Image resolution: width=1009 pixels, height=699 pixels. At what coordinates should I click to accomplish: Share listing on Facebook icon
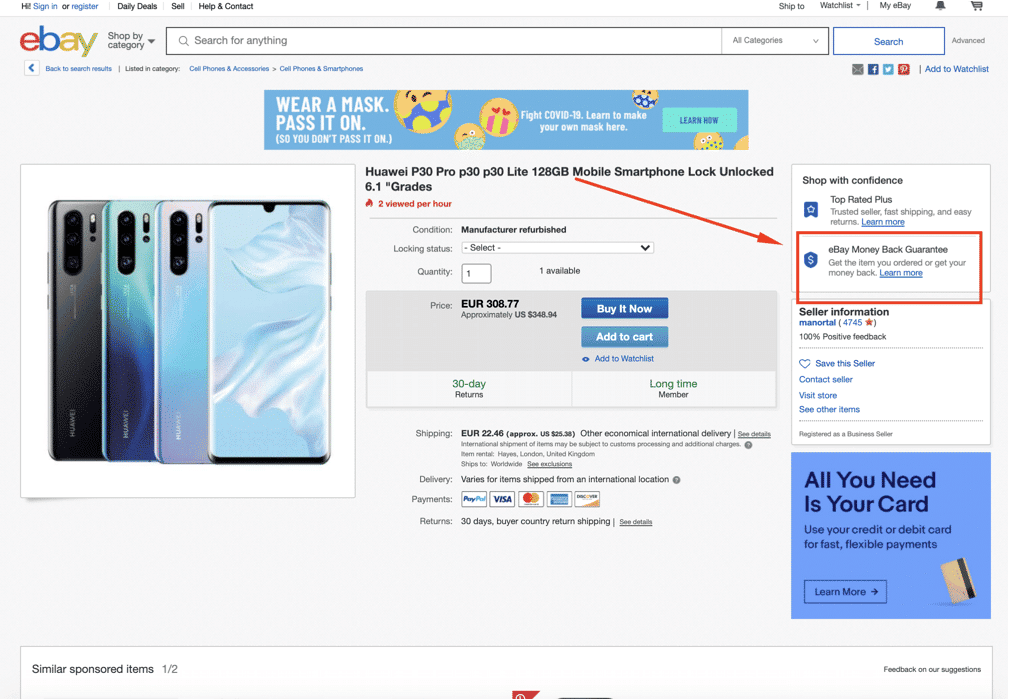[x=873, y=70]
